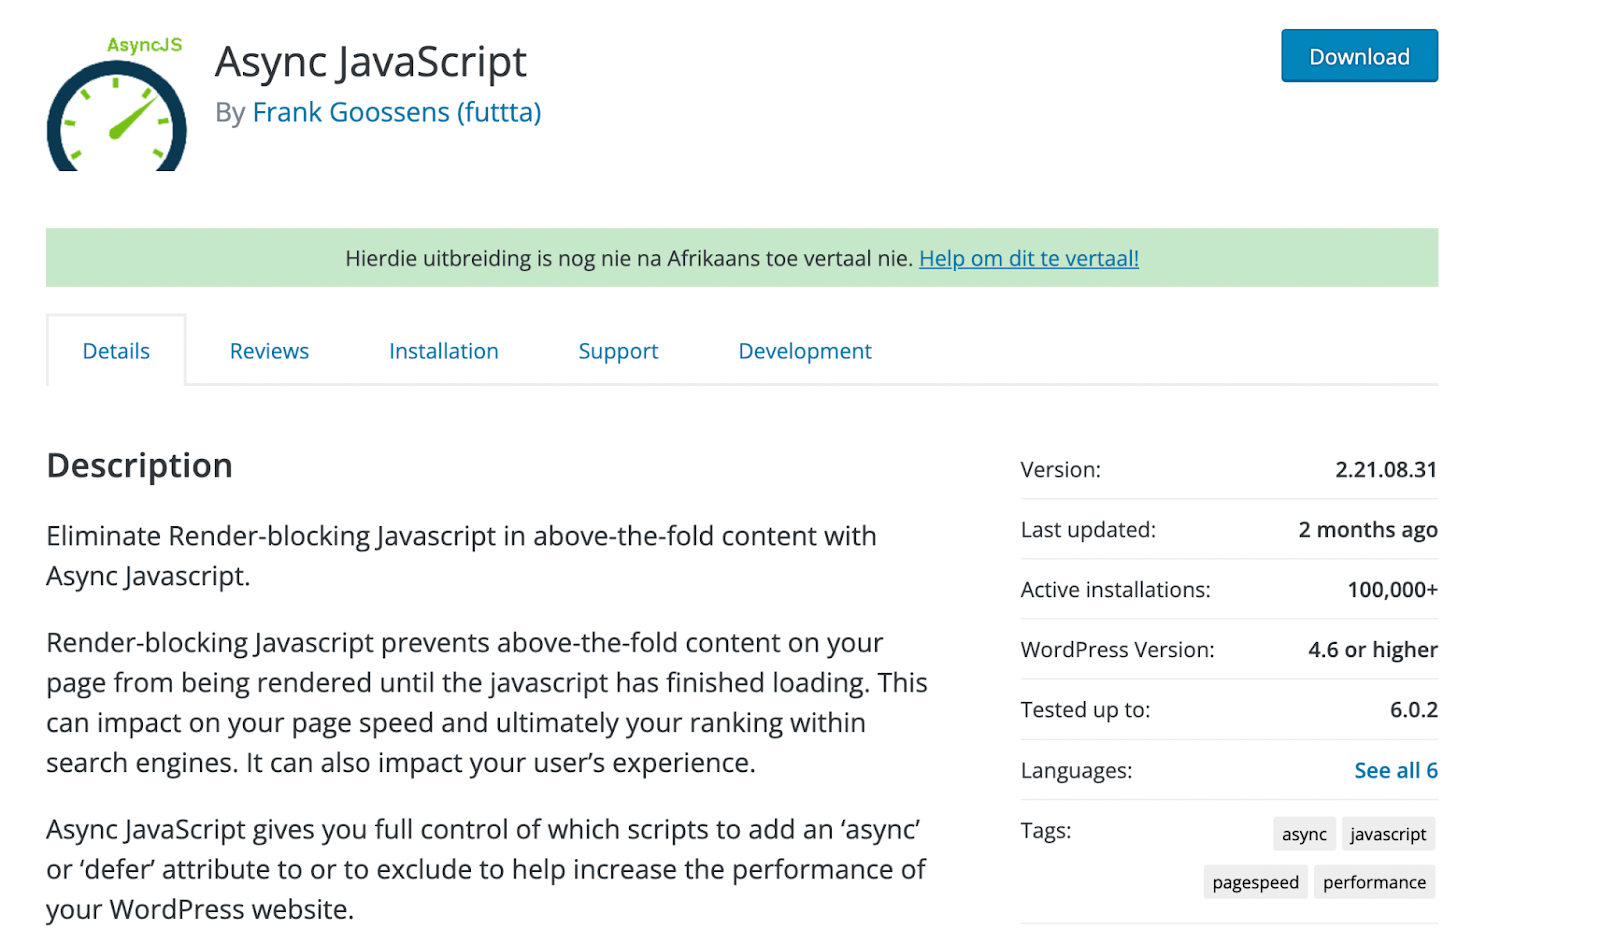This screenshot has height=941, width=1600.
Task: Open the 'performance' tag
Action: (1374, 882)
